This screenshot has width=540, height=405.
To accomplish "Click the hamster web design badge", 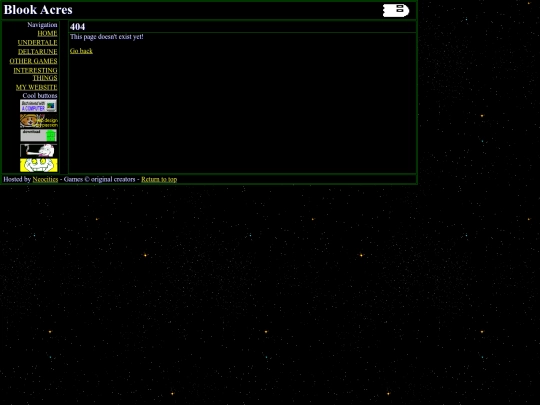I will tap(39, 121).
